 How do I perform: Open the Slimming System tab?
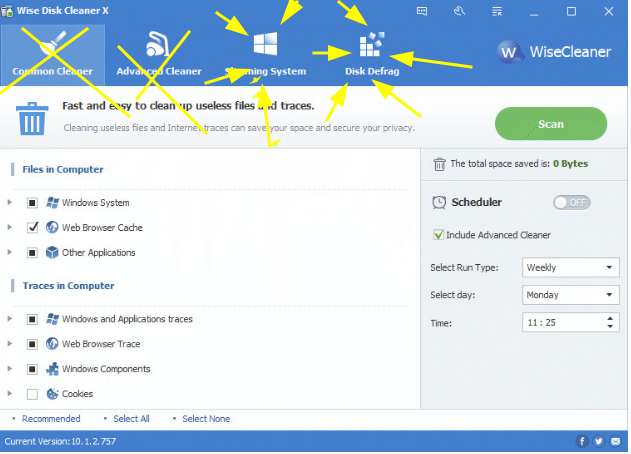pos(266,55)
